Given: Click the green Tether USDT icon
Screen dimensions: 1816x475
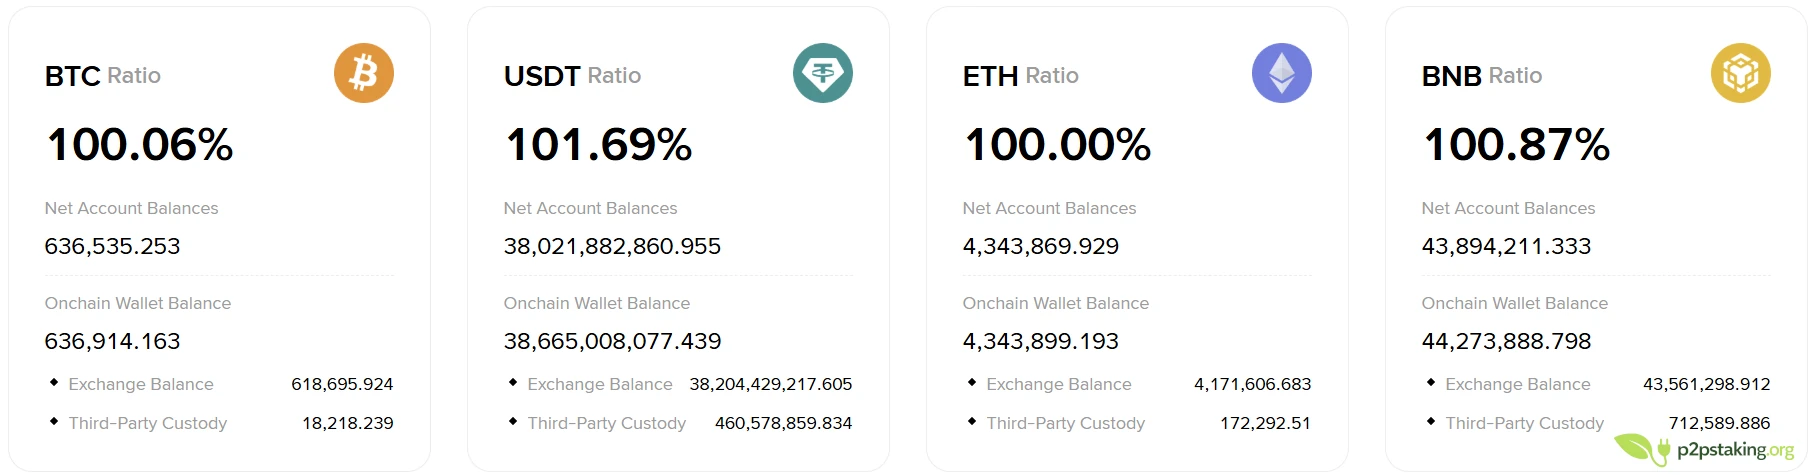Looking at the screenshot, I should [x=822, y=73].
